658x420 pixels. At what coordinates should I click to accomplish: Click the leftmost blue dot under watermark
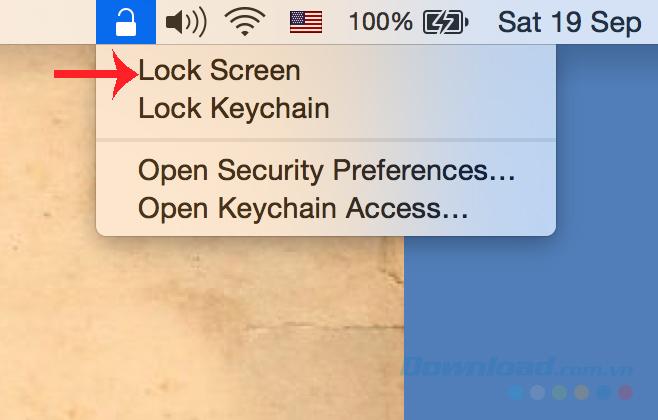pos(515,393)
